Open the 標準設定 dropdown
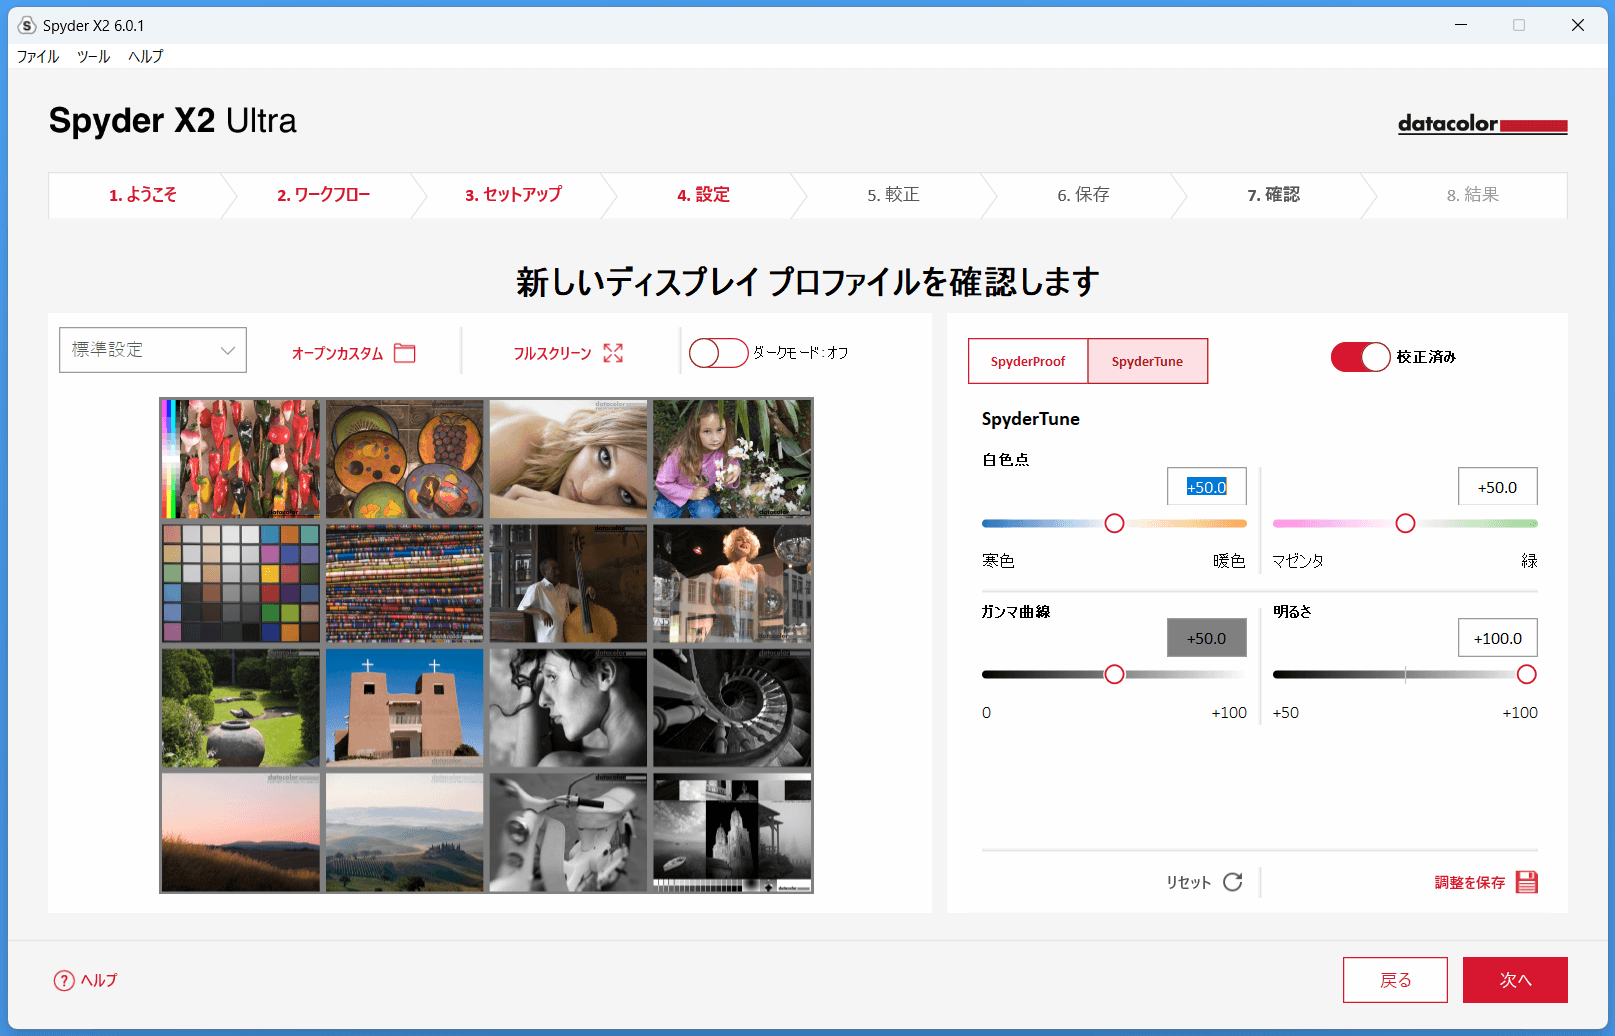 point(153,350)
